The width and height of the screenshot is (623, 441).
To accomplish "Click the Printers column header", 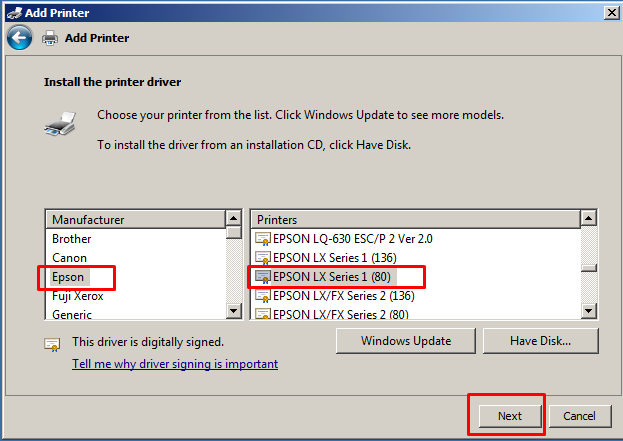I will (x=415, y=220).
